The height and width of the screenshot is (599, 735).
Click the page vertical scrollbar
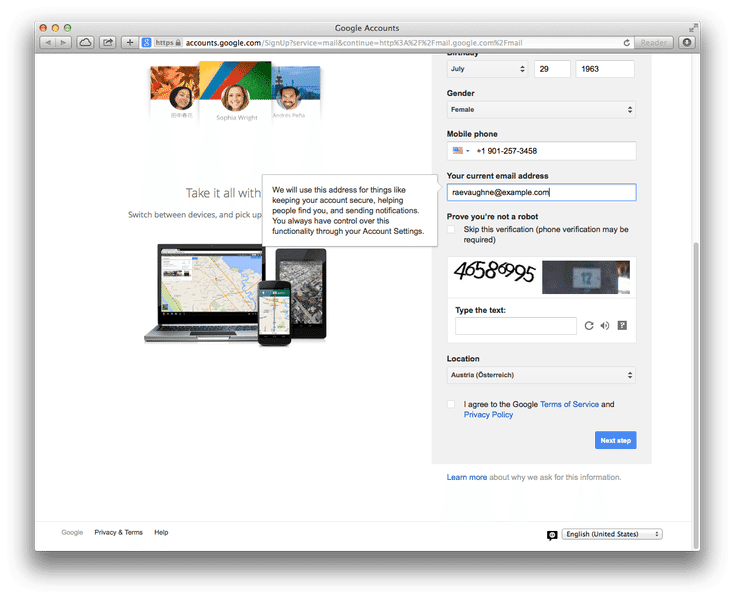[x=696, y=396]
